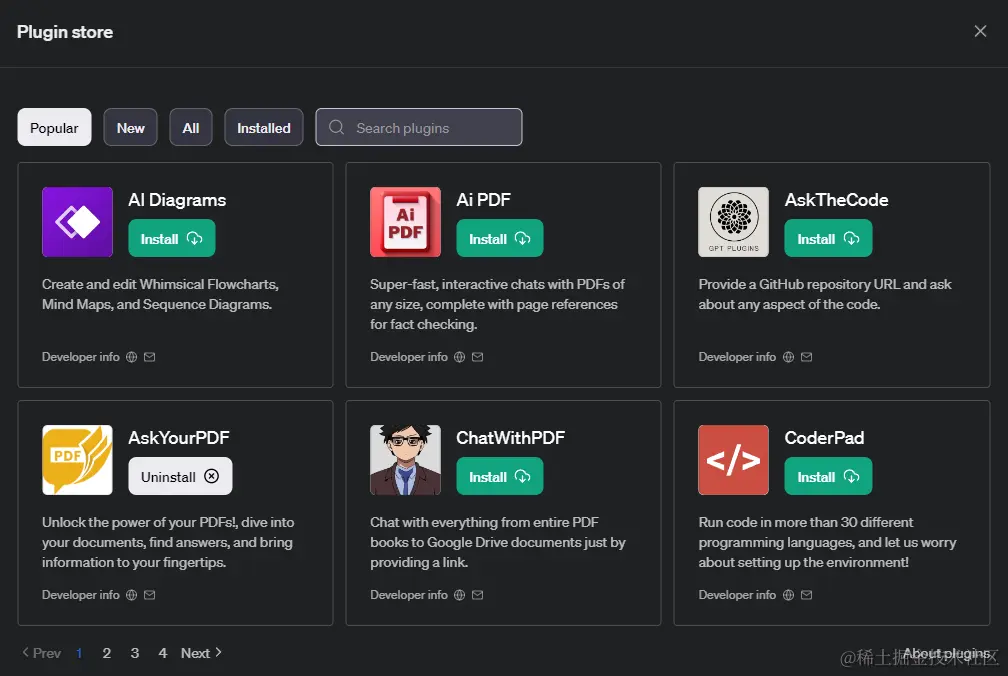Screen dimensions: 1008x676
Task: Open CoderPad developer email icon
Action: click(x=807, y=595)
